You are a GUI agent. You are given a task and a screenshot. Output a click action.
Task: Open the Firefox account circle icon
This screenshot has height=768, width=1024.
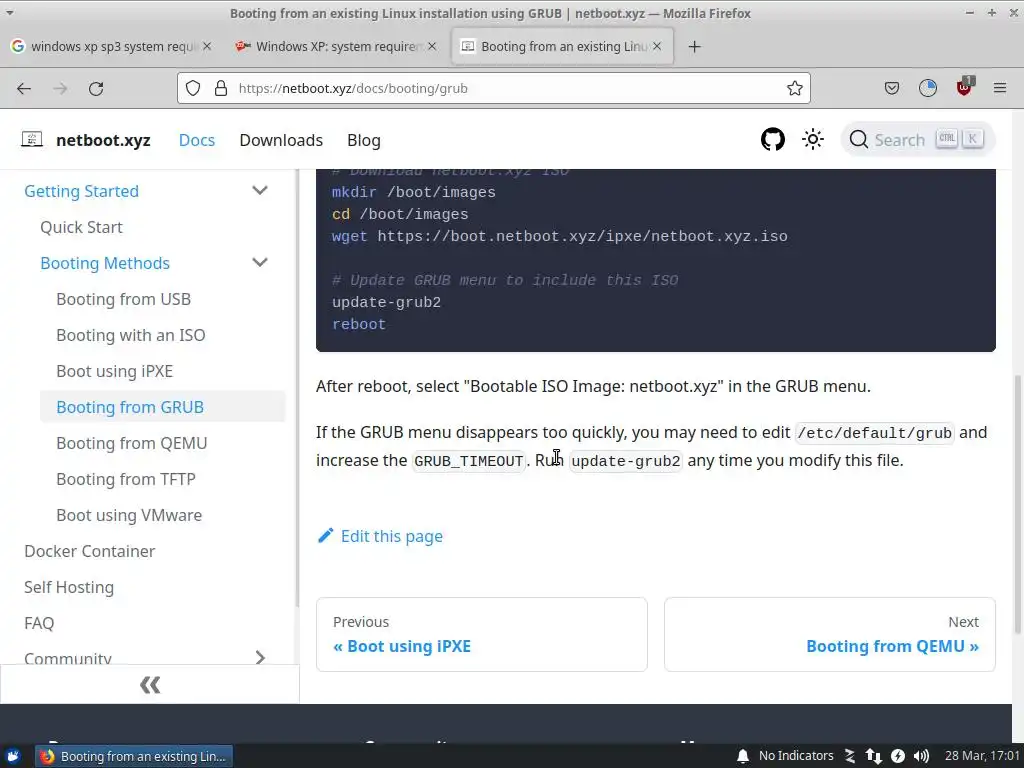(927, 88)
